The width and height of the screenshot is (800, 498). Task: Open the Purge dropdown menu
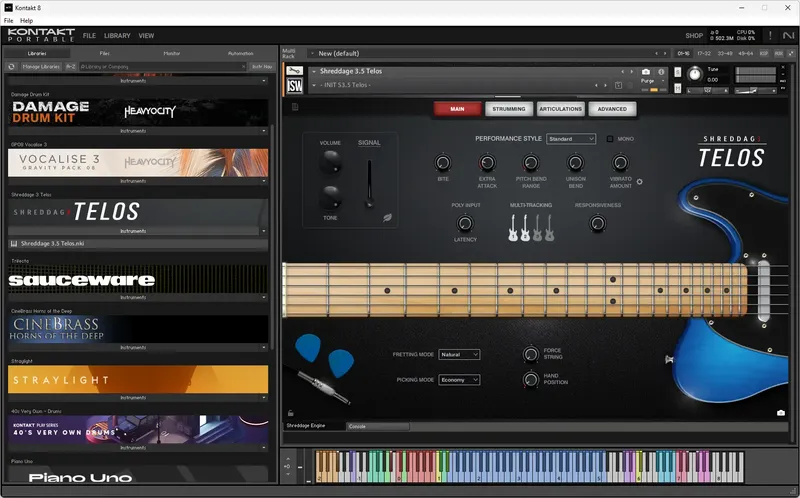(x=653, y=81)
